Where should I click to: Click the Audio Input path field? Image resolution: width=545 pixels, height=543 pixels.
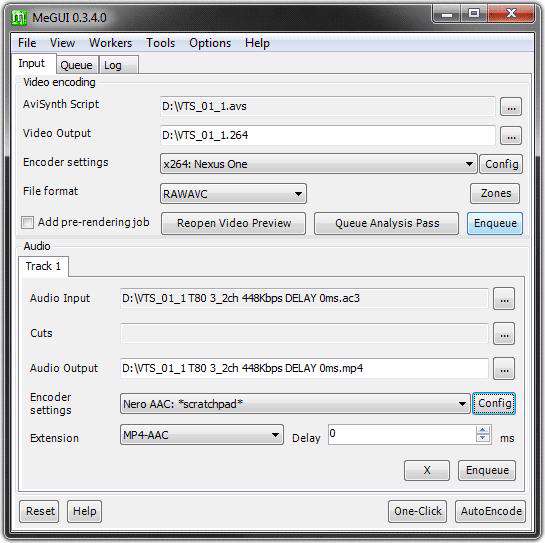click(304, 299)
